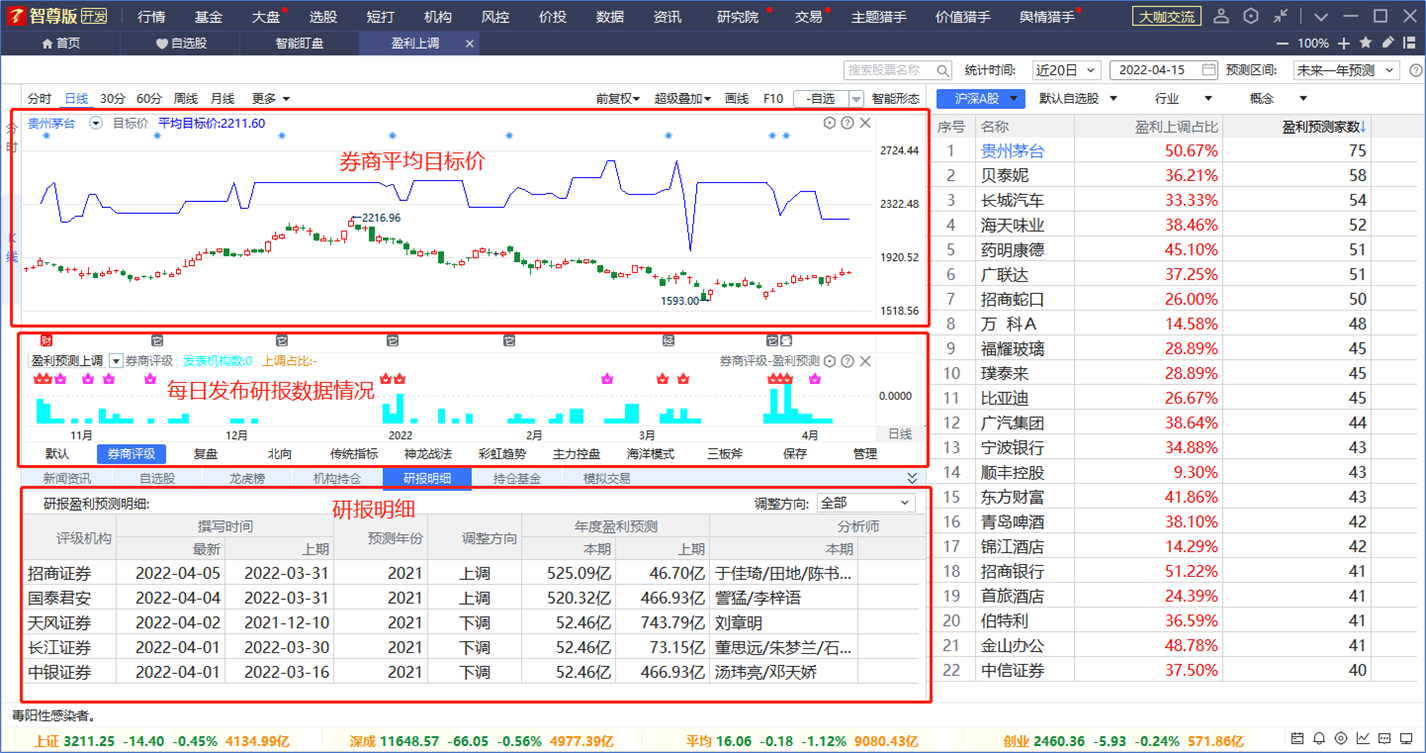The width and height of the screenshot is (1426, 753).
Task: Close the 盈利上调 tab
Action: (x=470, y=44)
